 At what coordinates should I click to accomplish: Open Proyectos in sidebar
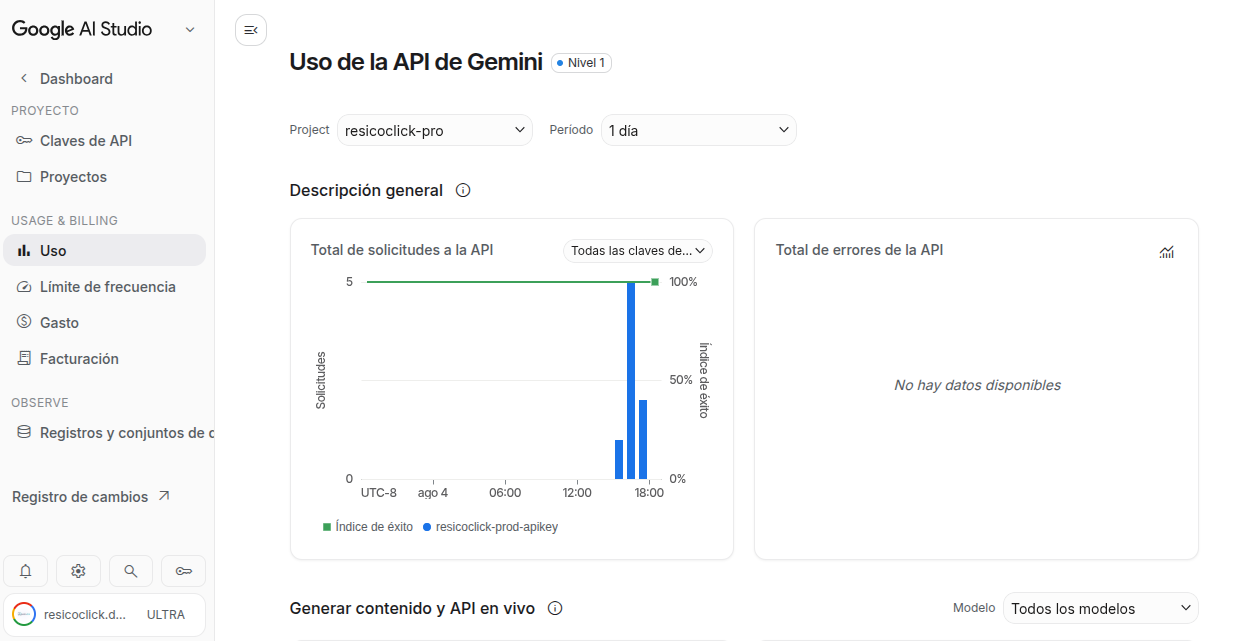coord(104,177)
